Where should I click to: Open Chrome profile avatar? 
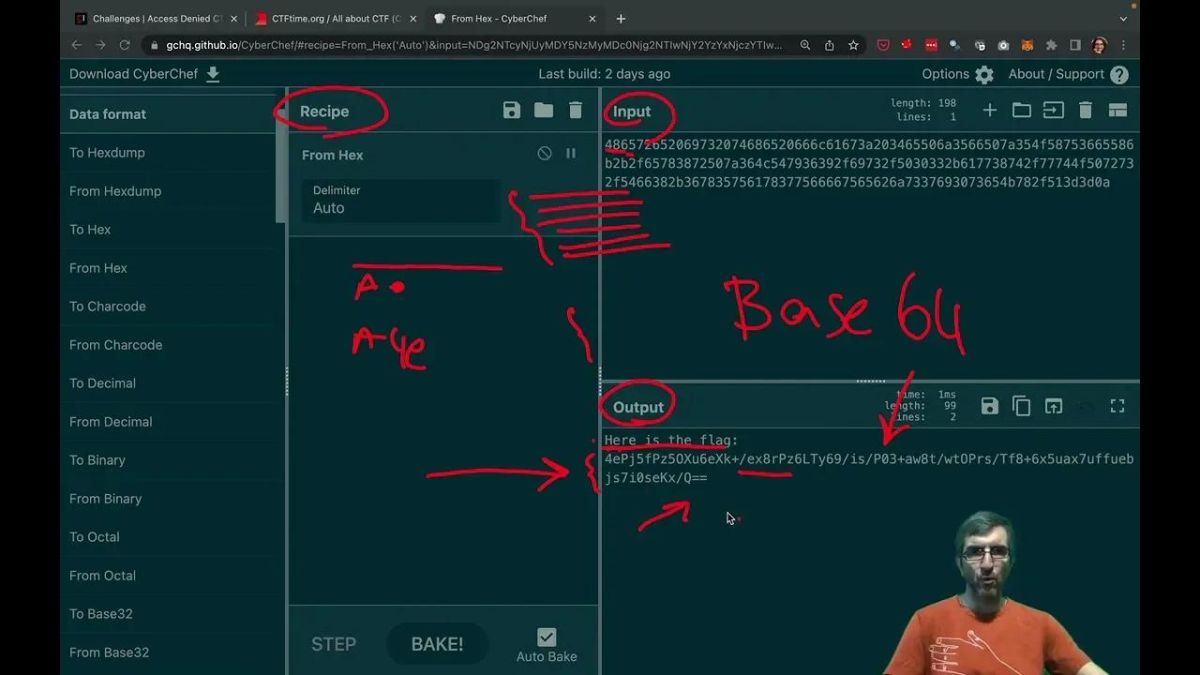1099,45
